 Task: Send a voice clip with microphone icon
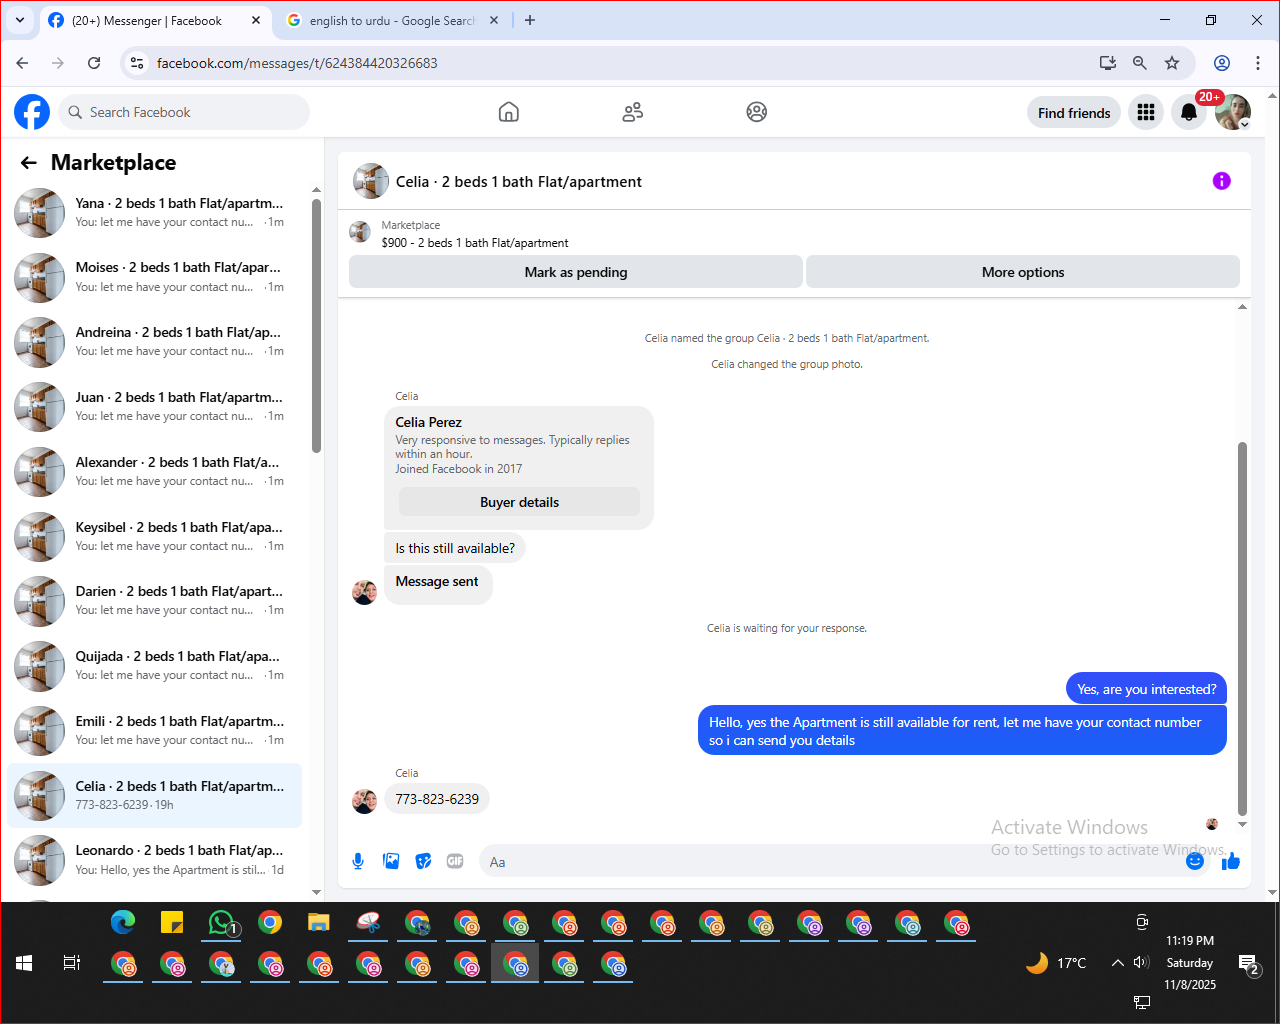point(358,861)
